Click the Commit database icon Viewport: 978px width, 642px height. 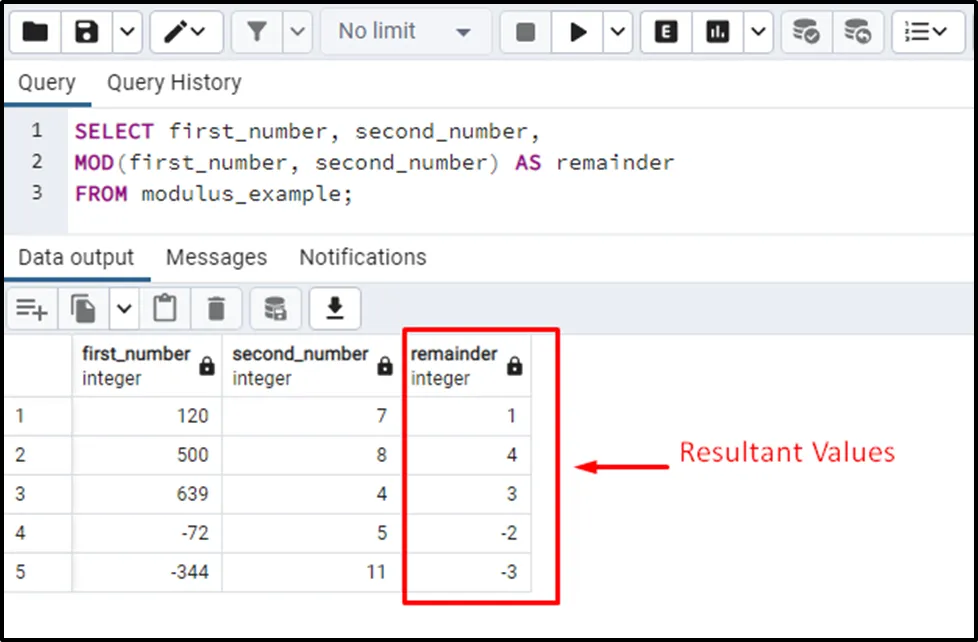[806, 32]
